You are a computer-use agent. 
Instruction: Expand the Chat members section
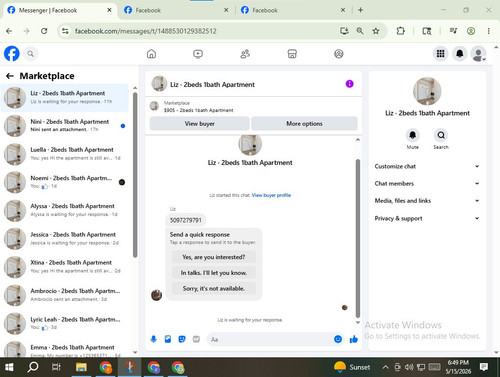pyautogui.click(x=427, y=183)
